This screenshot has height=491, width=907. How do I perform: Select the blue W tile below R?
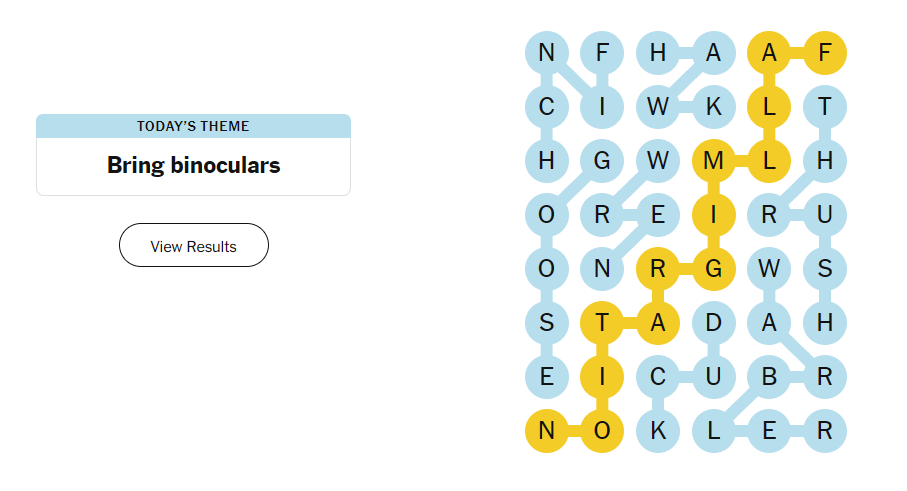click(x=769, y=268)
